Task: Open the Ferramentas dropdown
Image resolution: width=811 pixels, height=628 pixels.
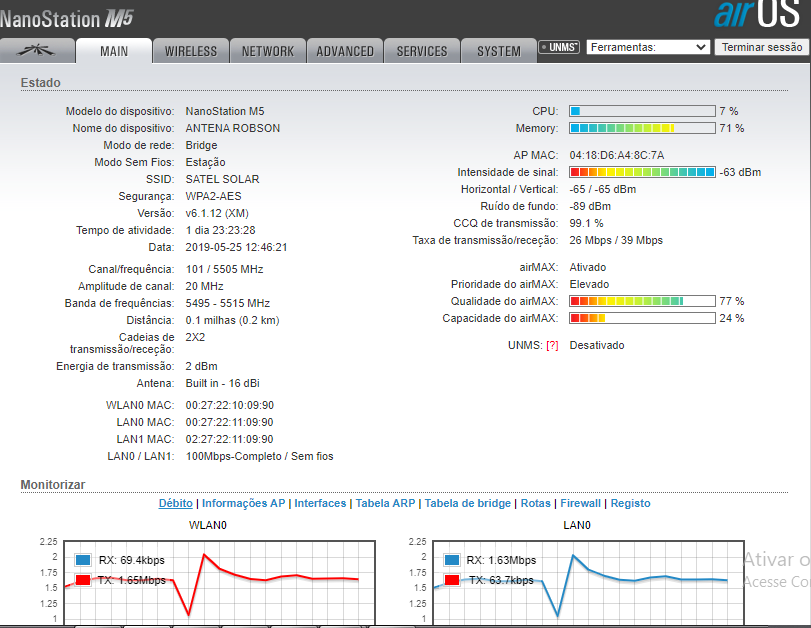Action: coord(648,47)
